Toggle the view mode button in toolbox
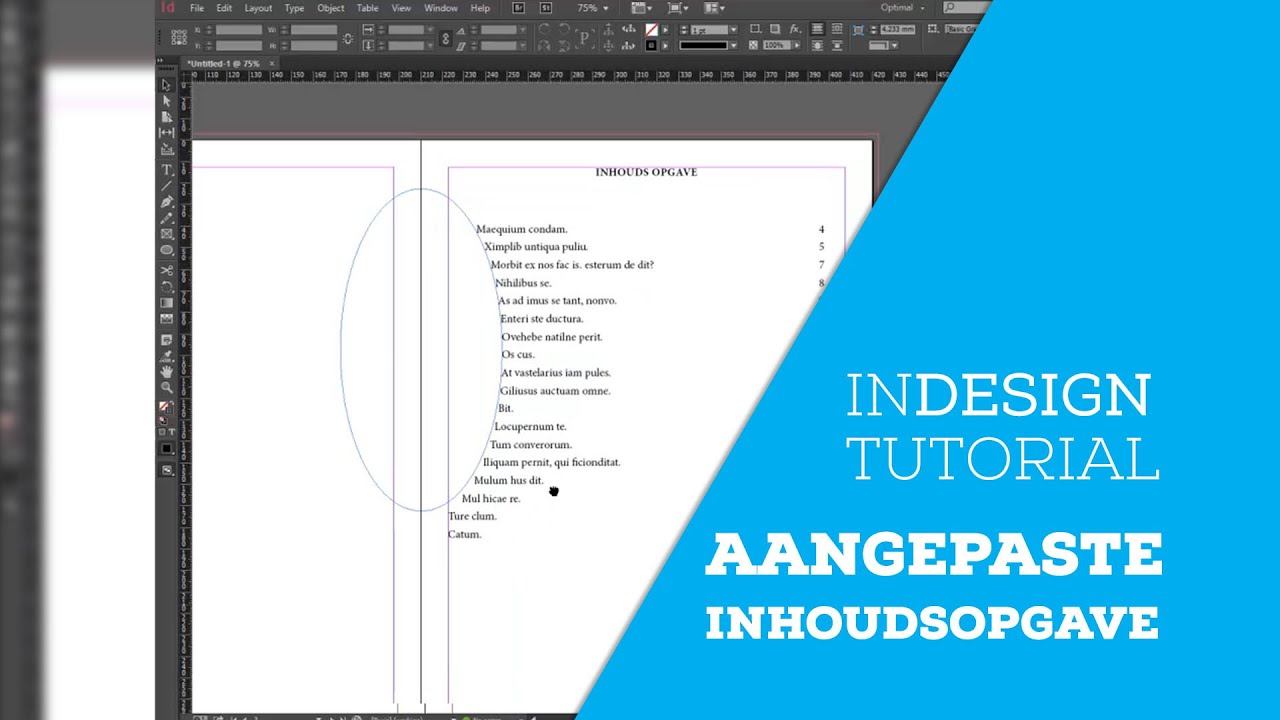1280x720 pixels. point(167,470)
